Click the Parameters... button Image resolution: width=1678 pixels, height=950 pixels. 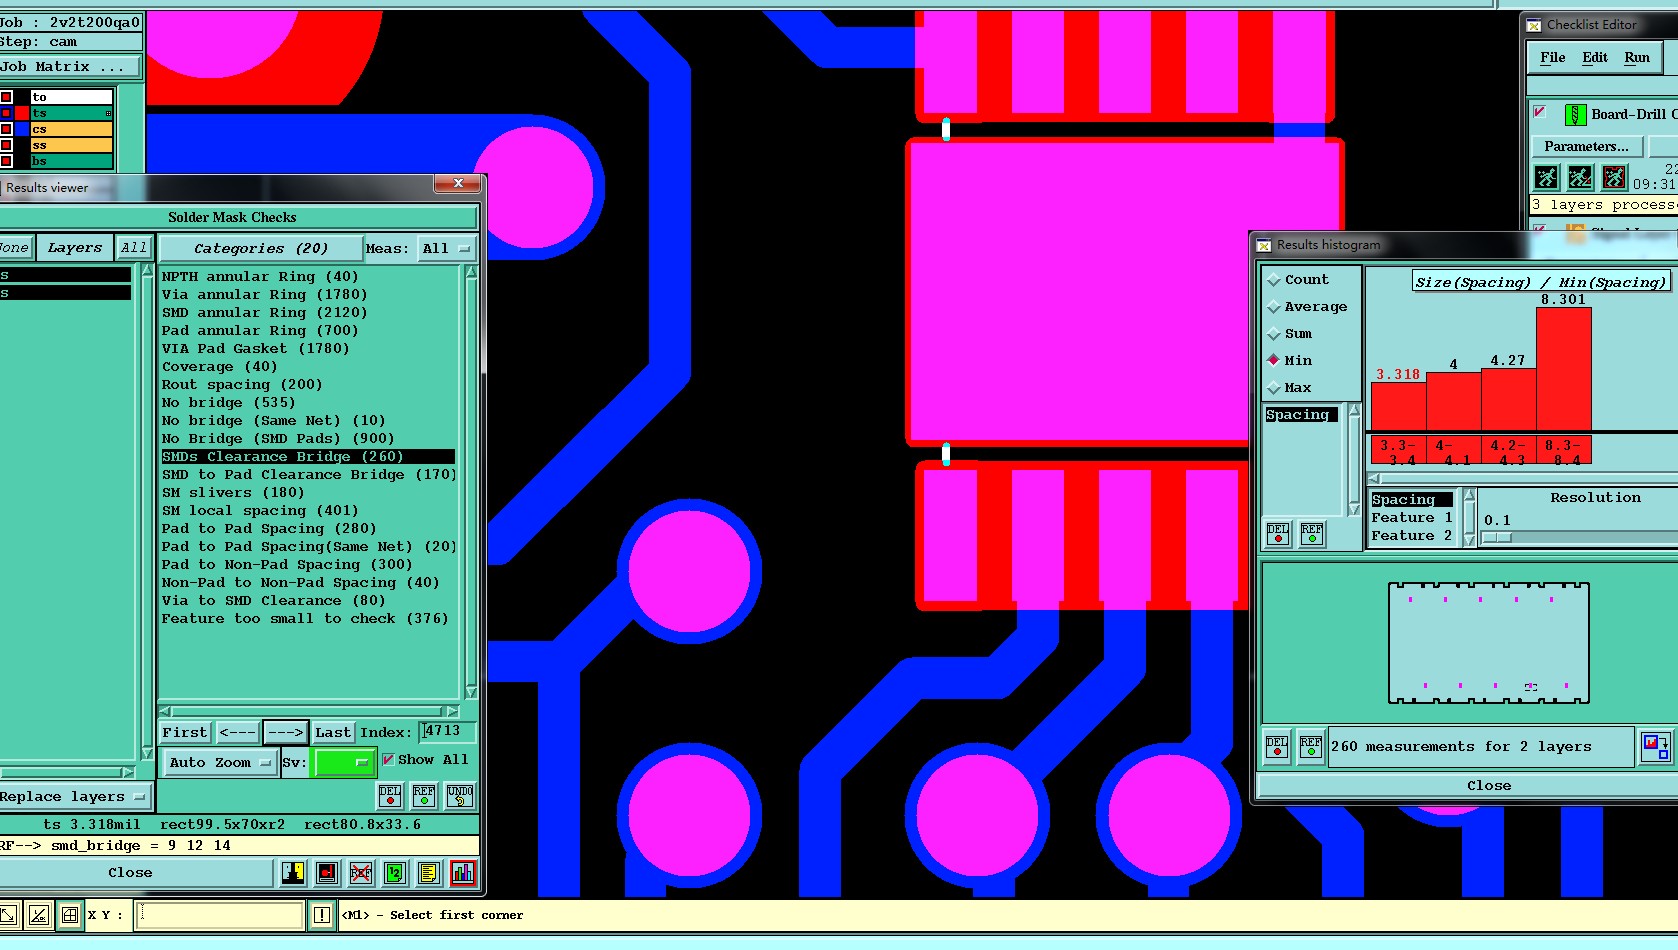[1586, 146]
